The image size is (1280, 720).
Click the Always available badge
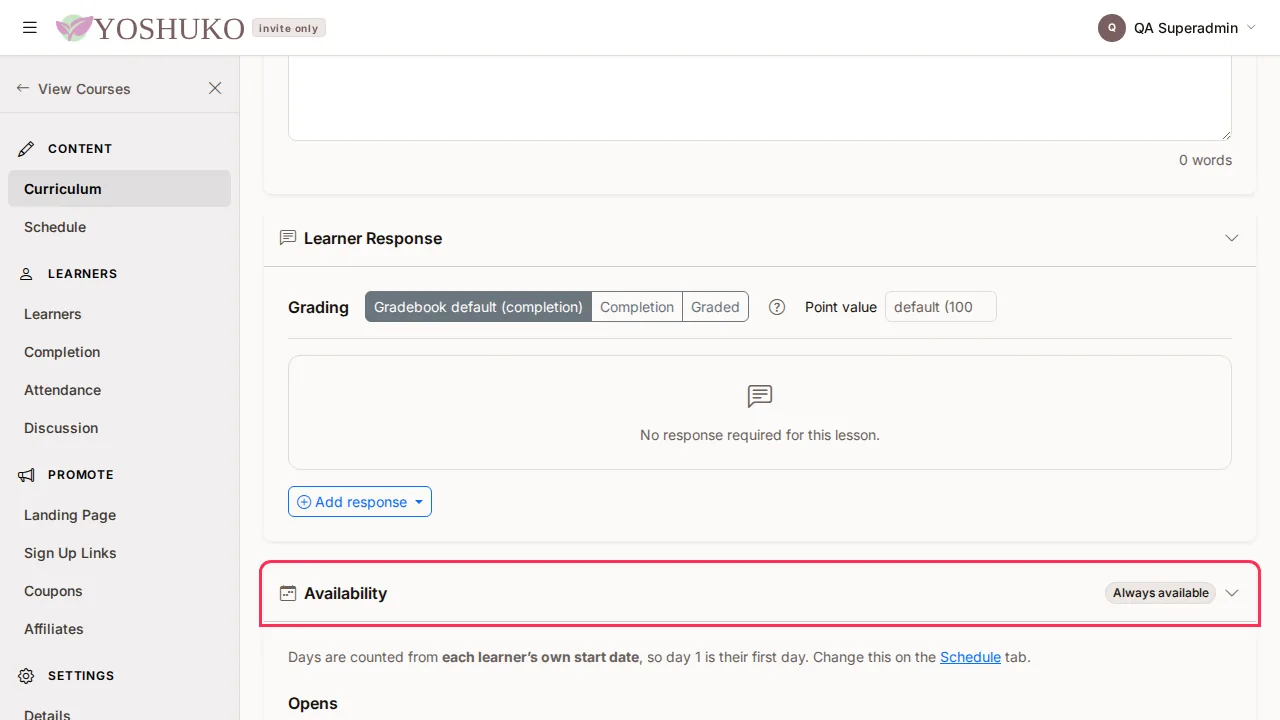(1161, 593)
